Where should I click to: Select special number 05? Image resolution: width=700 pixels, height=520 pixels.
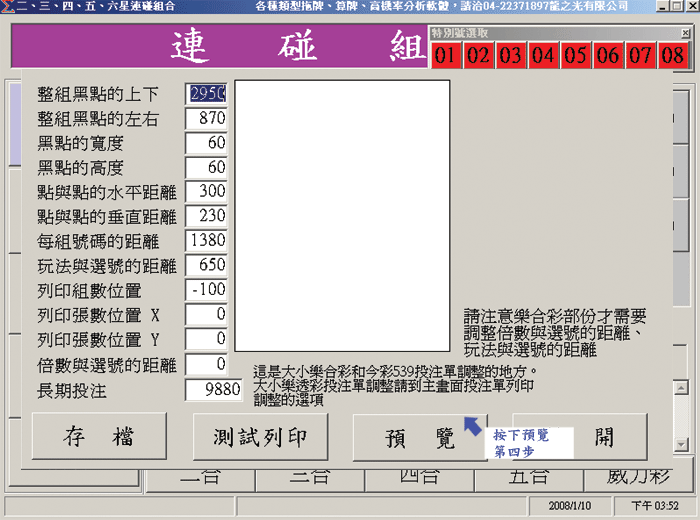click(575, 55)
